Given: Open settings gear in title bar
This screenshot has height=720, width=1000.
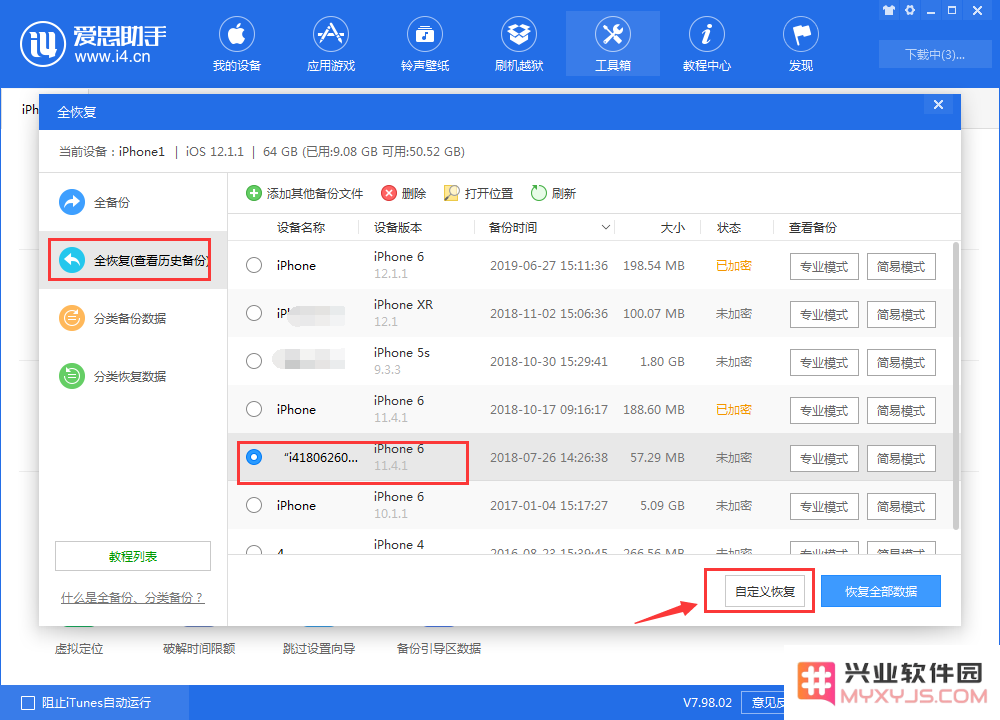Looking at the screenshot, I should (909, 10).
